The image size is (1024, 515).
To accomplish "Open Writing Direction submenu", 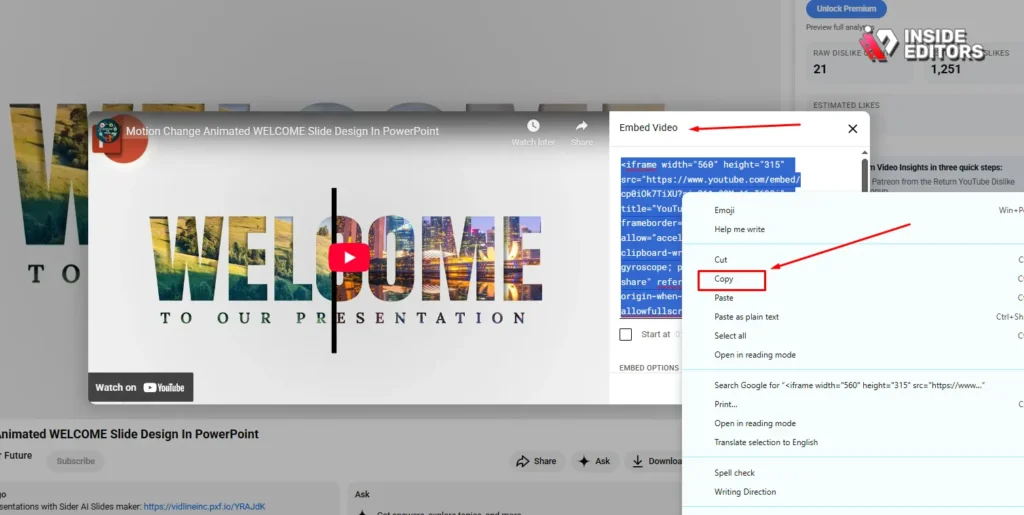I will click(745, 492).
